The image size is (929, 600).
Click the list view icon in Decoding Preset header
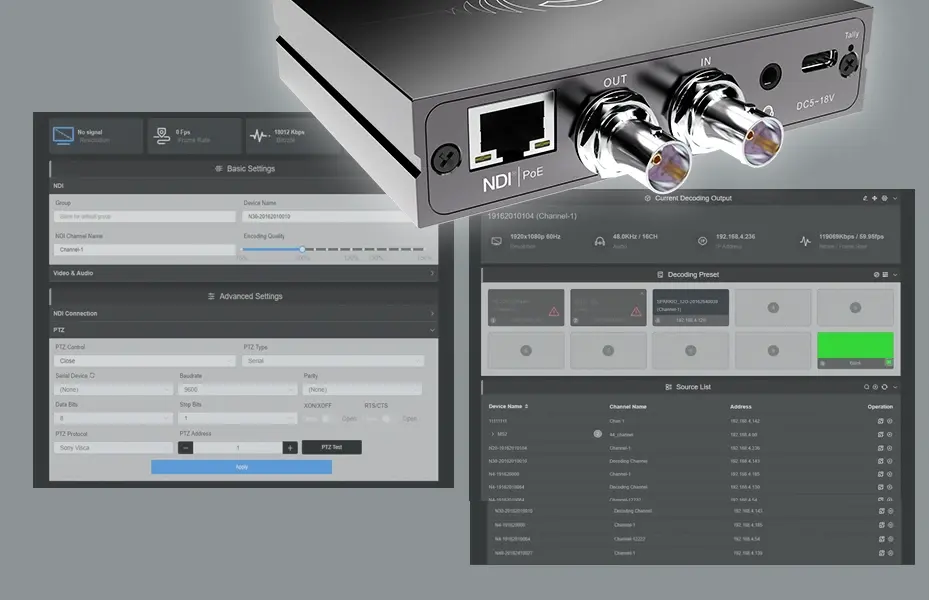pos(885,275)
